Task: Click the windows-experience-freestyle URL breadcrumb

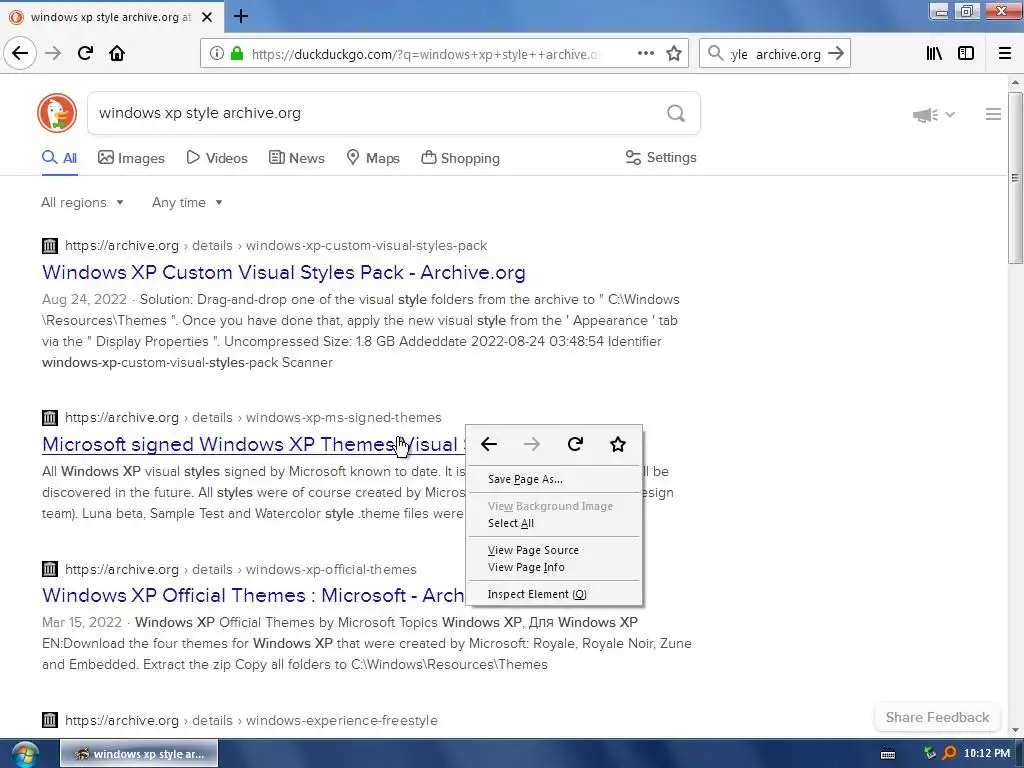Action: tap(342, 720)
